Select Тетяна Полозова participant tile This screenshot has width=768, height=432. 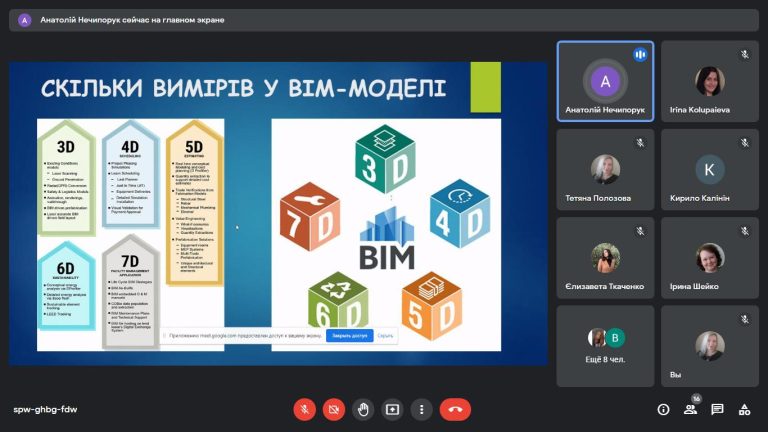605,169
